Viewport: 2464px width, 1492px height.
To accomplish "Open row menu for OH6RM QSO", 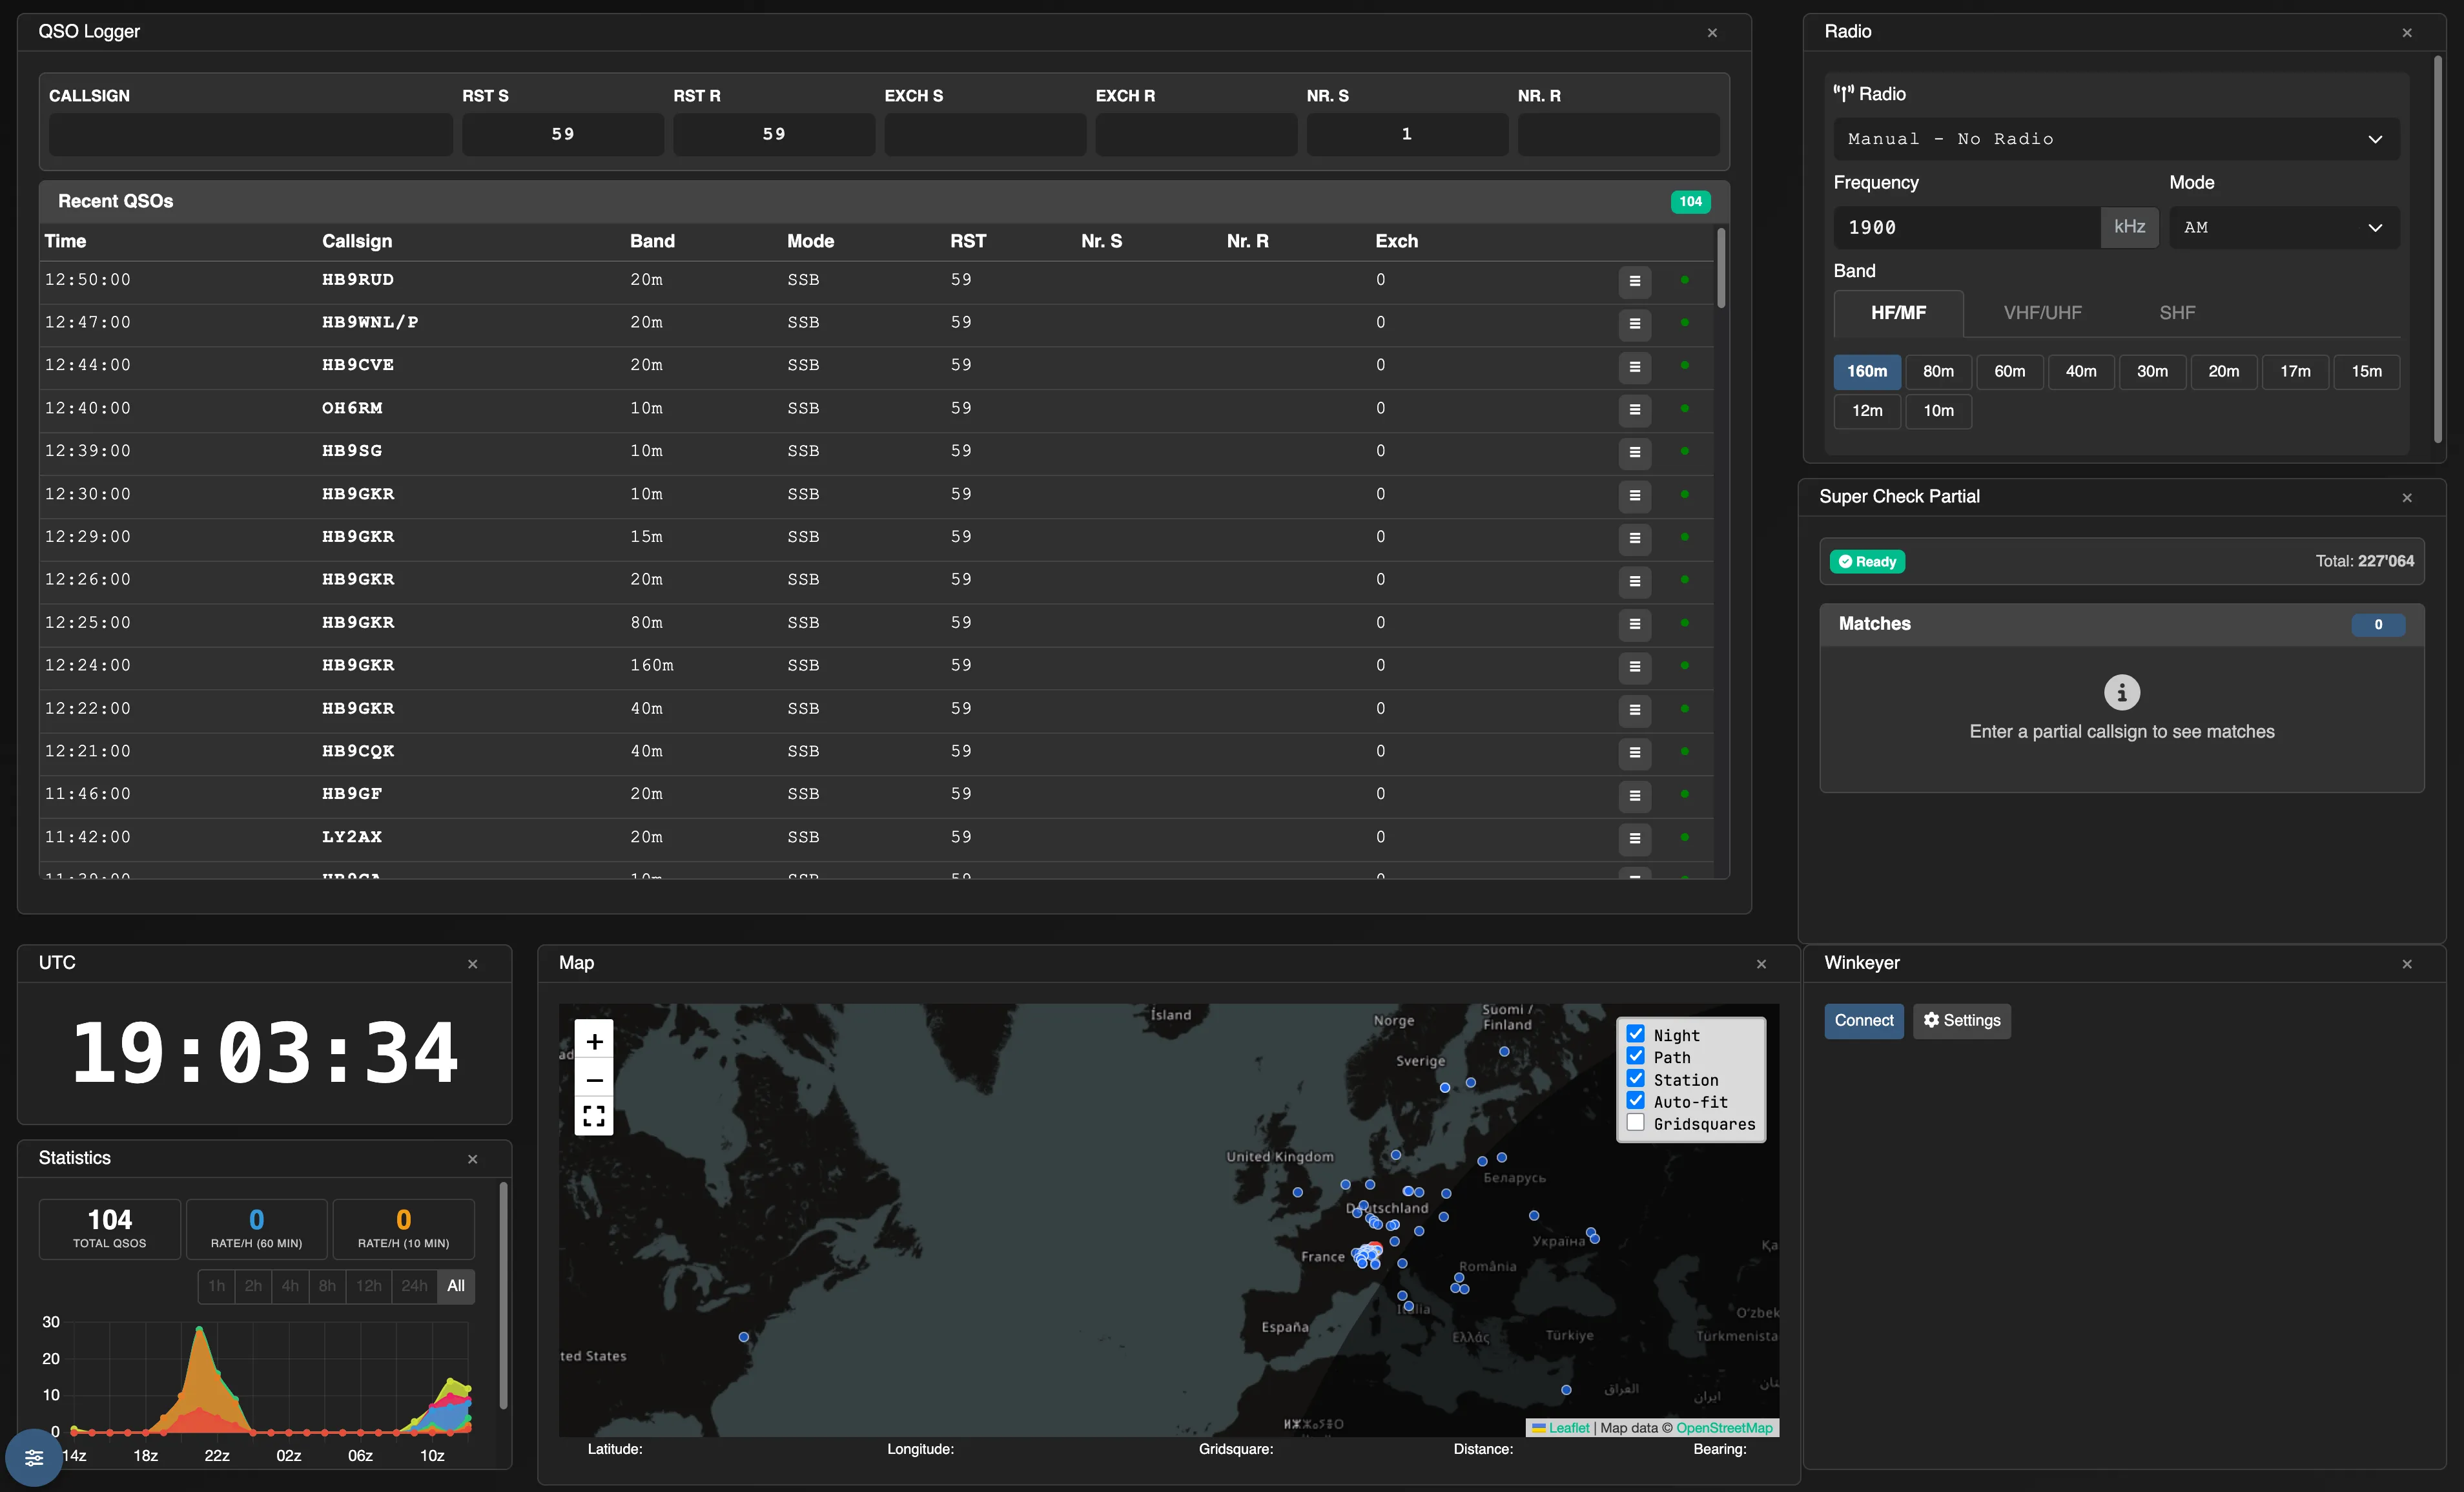I will pyautogui.click(x=1634, y=410).
